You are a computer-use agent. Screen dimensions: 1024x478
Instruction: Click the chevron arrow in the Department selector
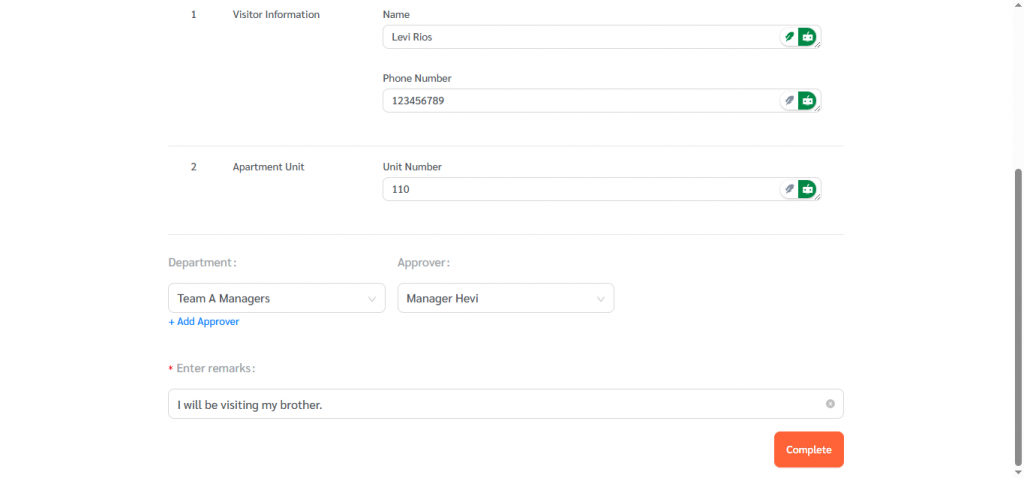372,299
